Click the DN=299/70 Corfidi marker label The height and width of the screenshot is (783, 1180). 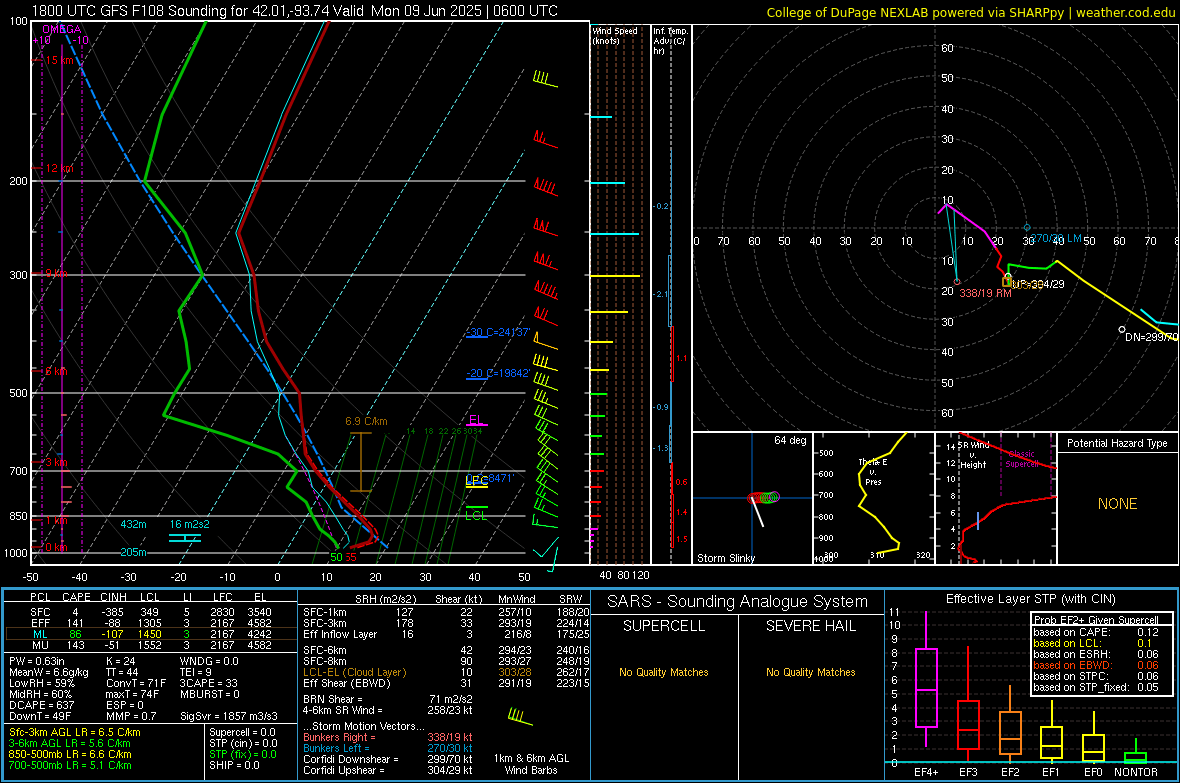[1151, 337]
